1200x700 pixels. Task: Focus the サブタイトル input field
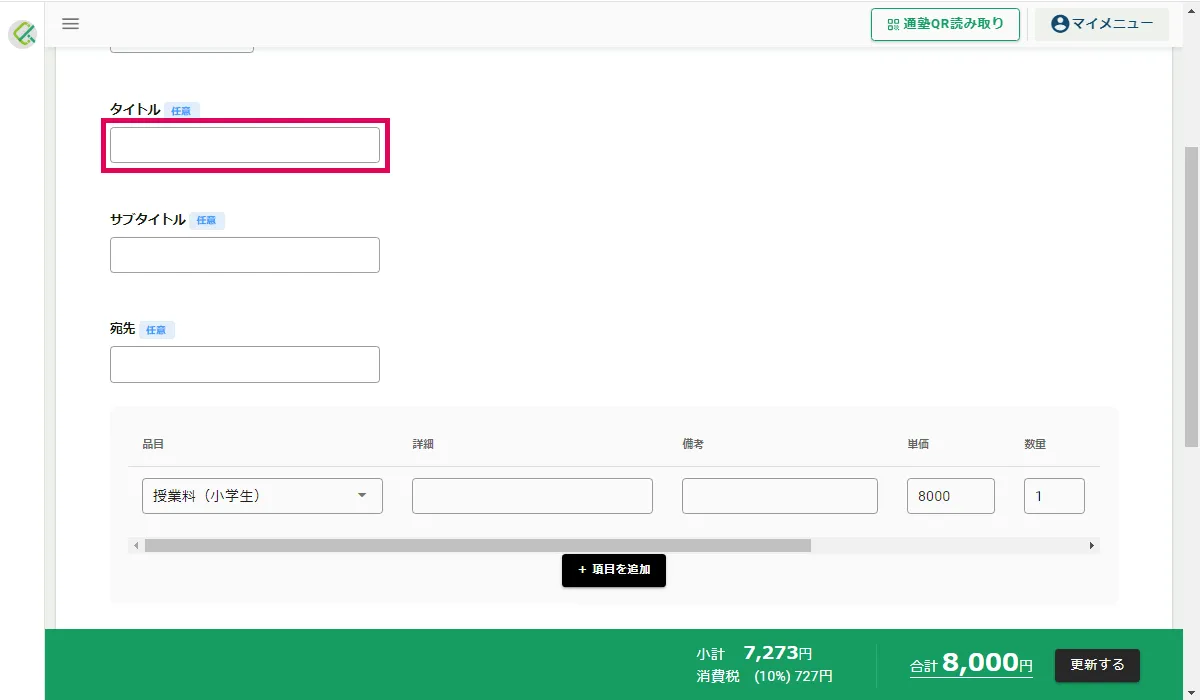245,255
